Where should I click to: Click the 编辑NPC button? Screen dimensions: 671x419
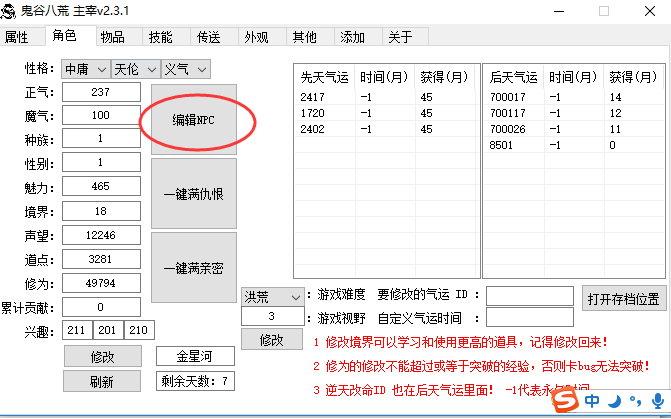click(x=194, y=120)
